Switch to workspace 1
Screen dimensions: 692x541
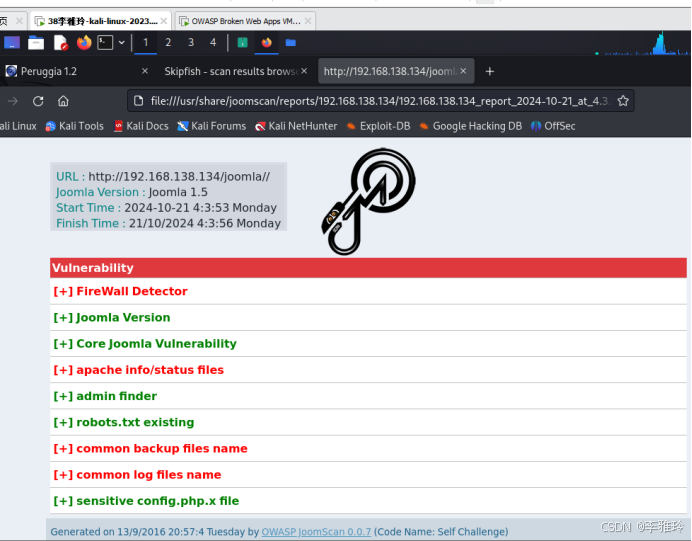[145, 43]
